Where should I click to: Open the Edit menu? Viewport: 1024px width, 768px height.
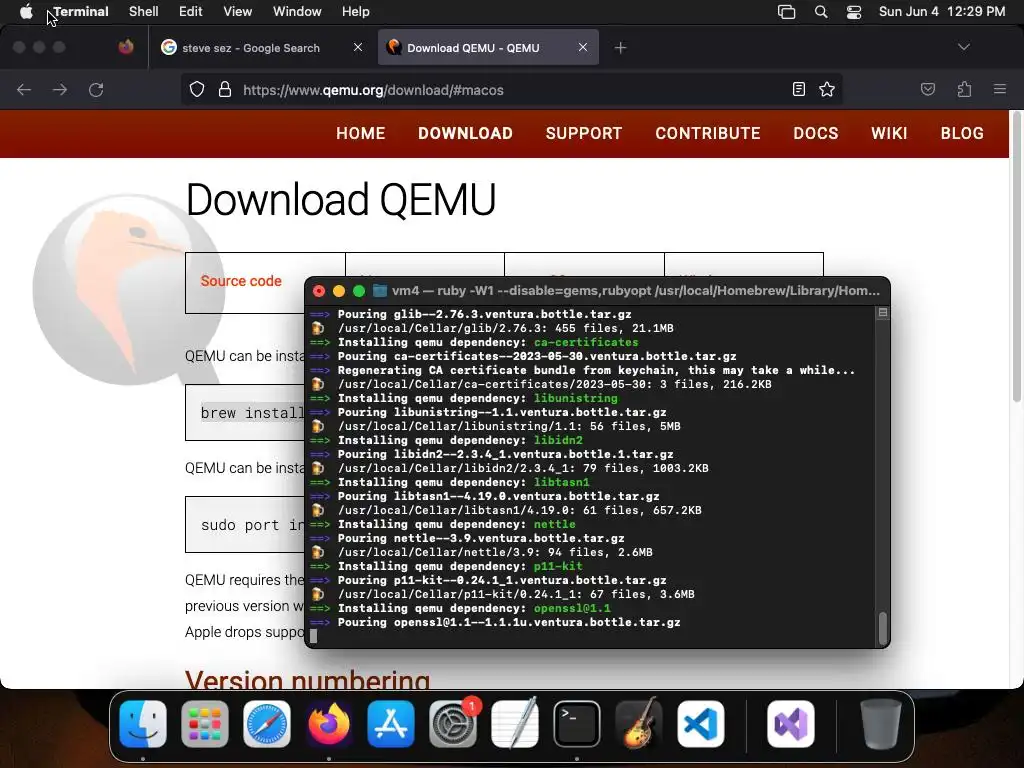point(191,11)
